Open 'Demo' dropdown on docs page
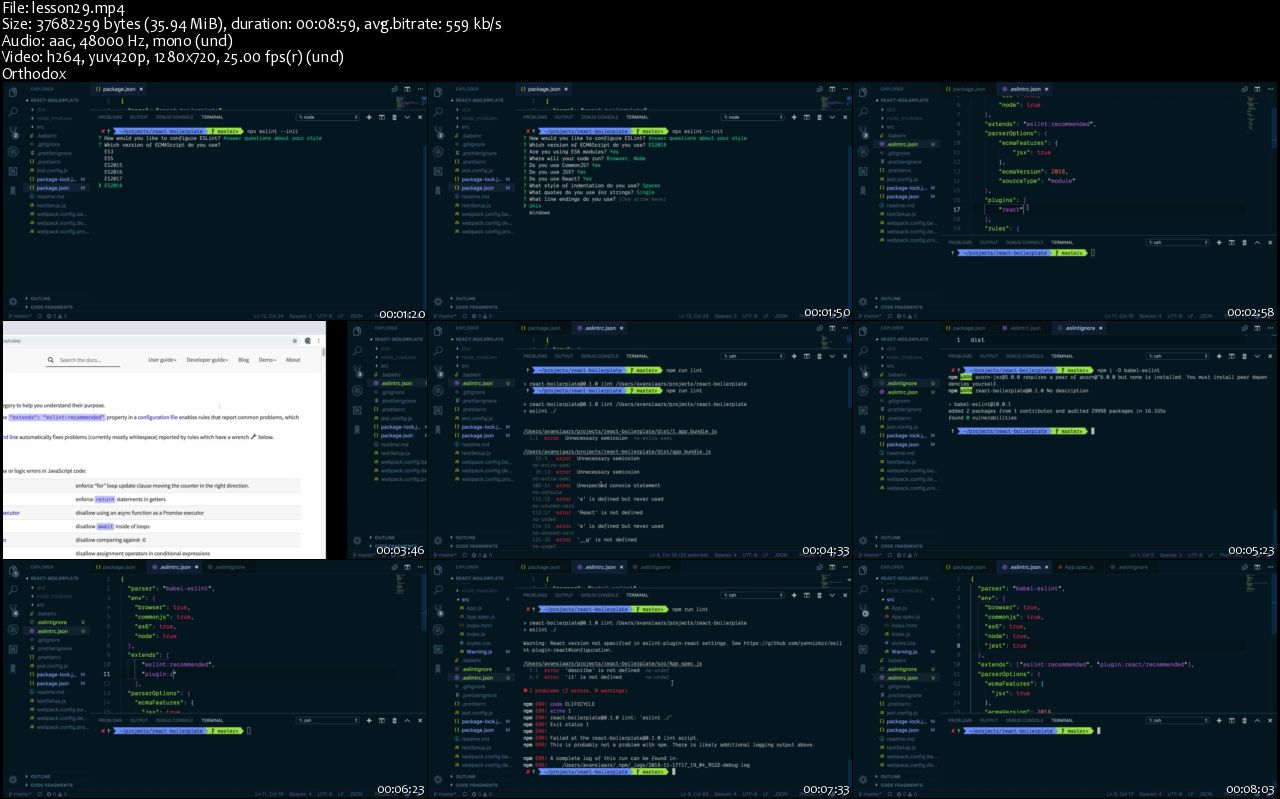Screen dimensions: 1280x799 (267, 360)
